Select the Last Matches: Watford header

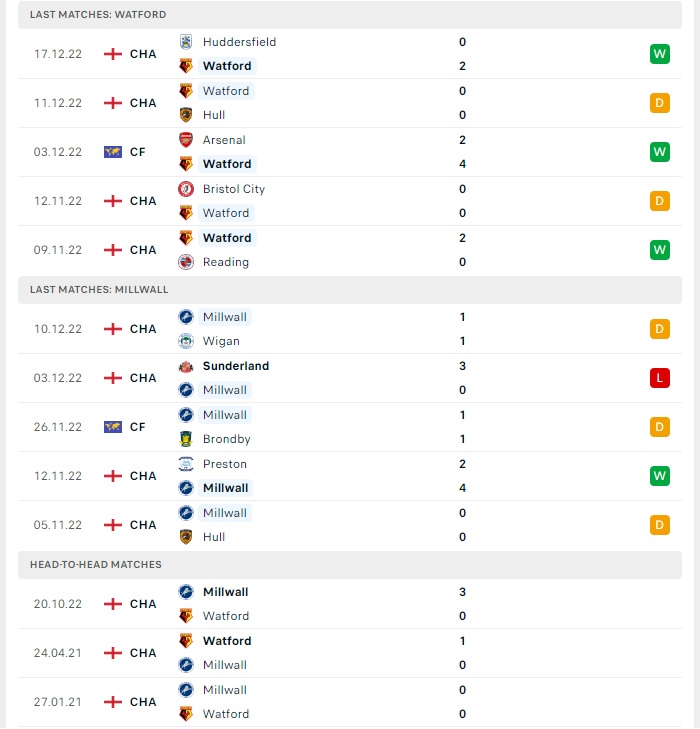pos(350,14)
